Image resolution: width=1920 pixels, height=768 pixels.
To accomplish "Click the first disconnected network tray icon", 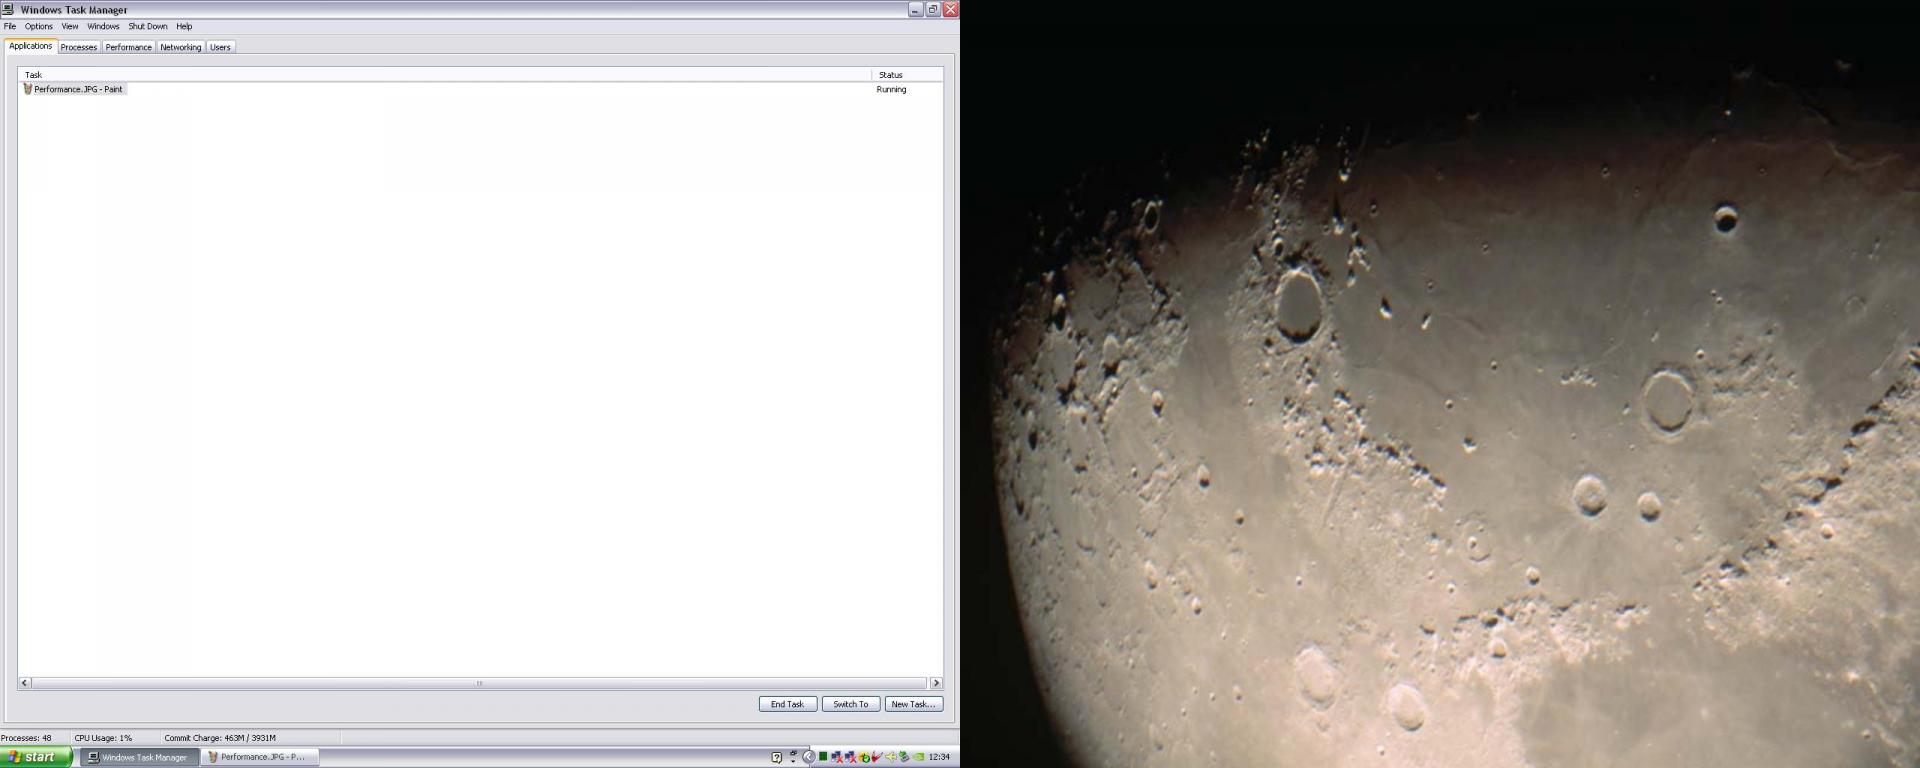I will (x=837, y=757).
